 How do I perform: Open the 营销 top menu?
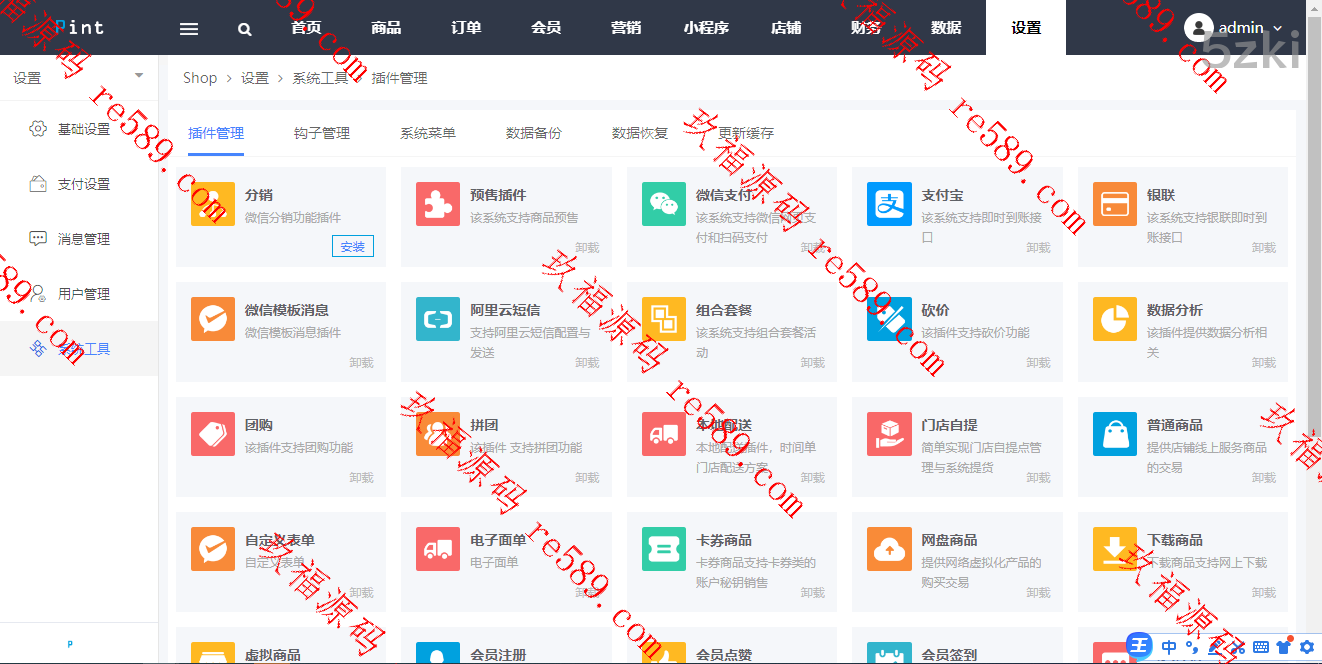(x=626, y=27)
